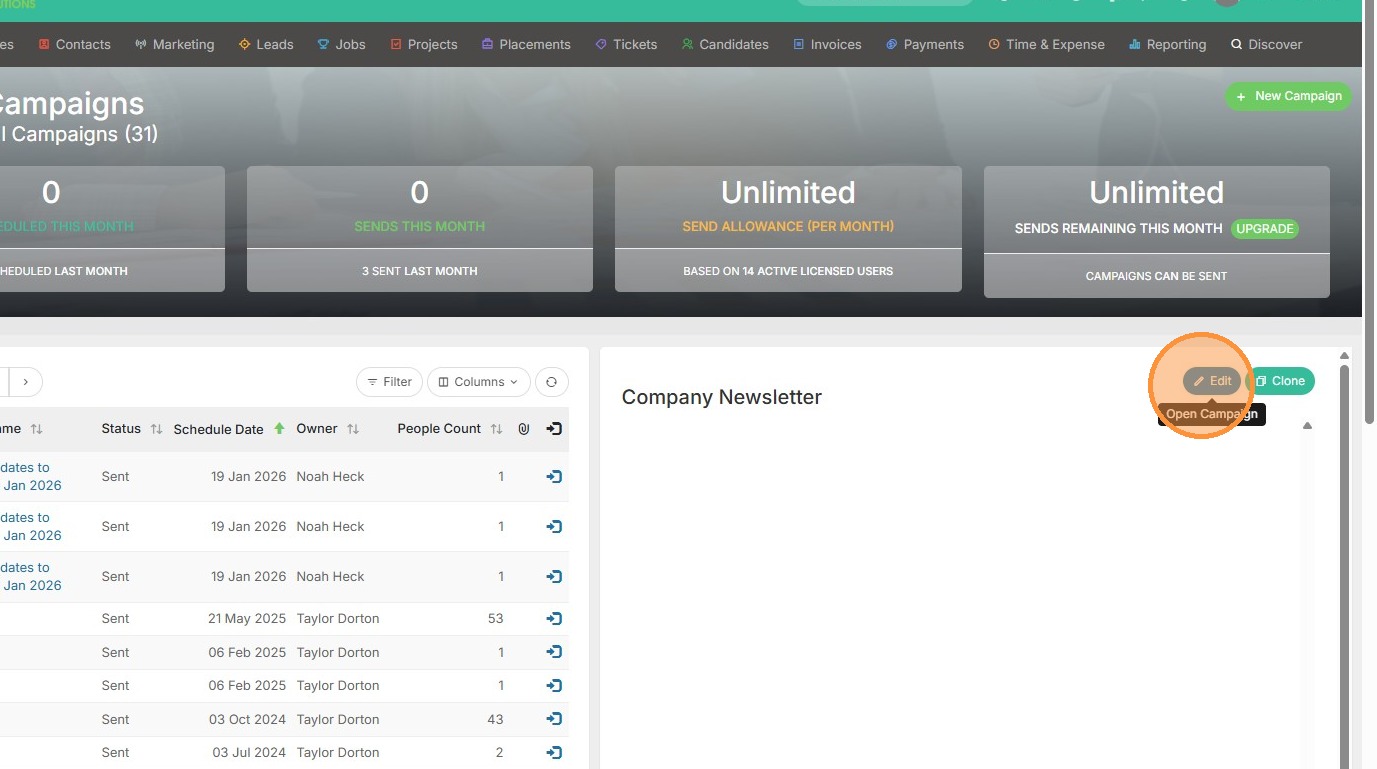
Task: Click the 21 May 2025 schedule date cell
Action: 247,619
